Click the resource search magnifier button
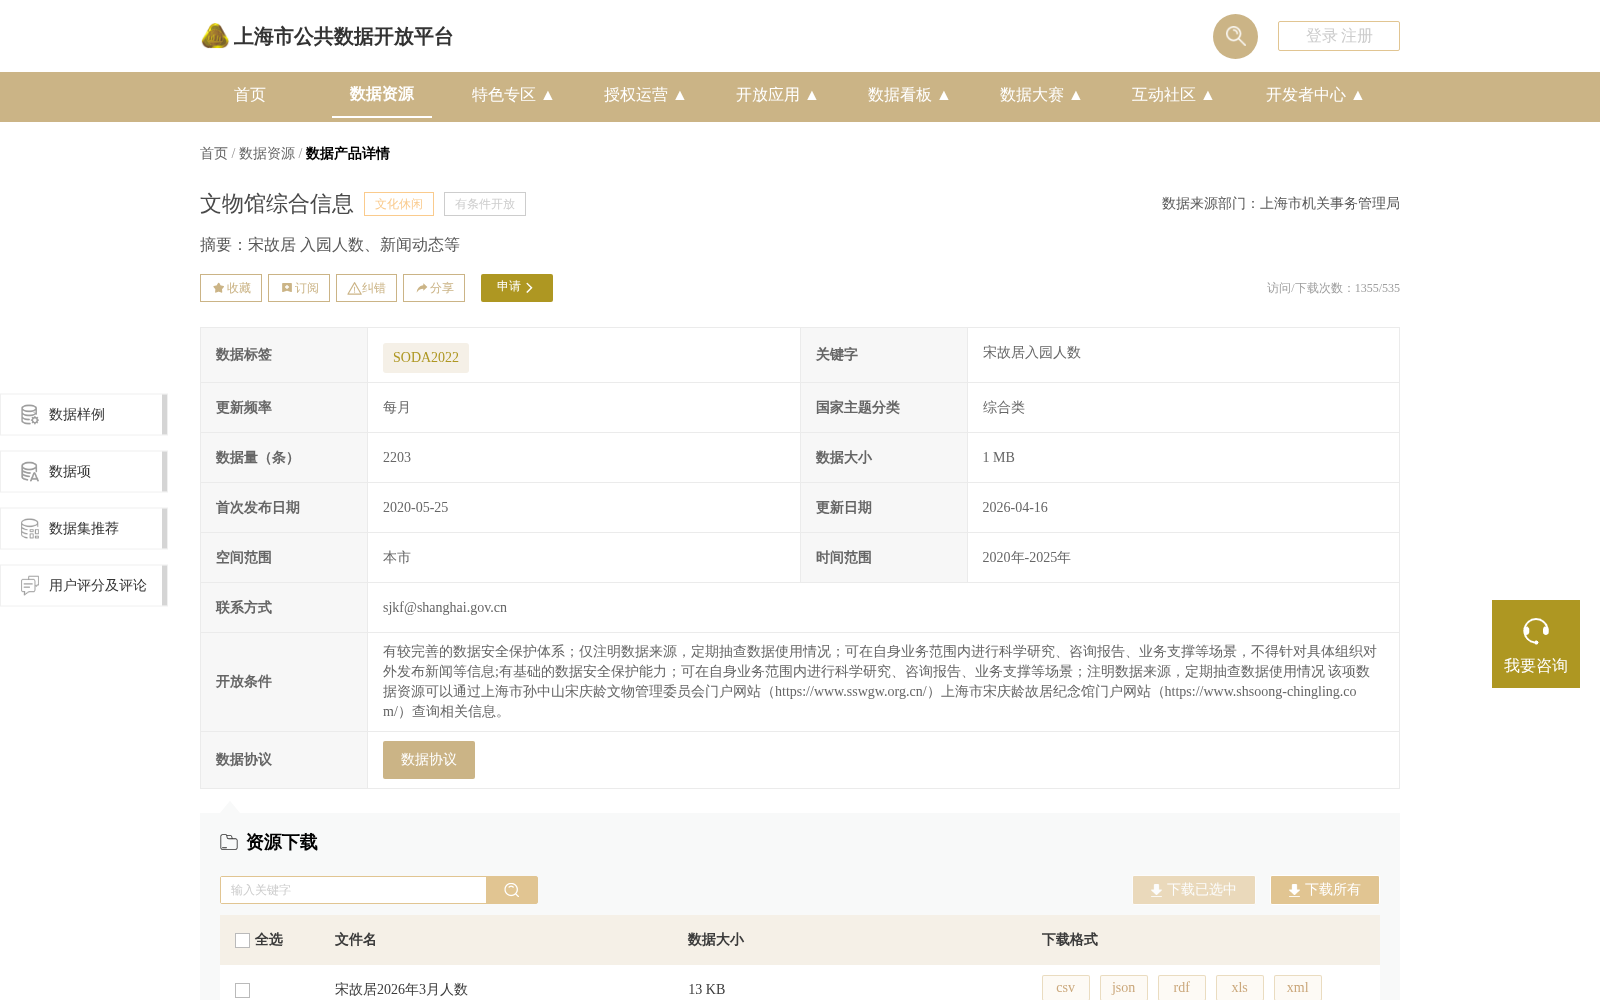Viewport: 1600px width, 1000px height. 512,890
